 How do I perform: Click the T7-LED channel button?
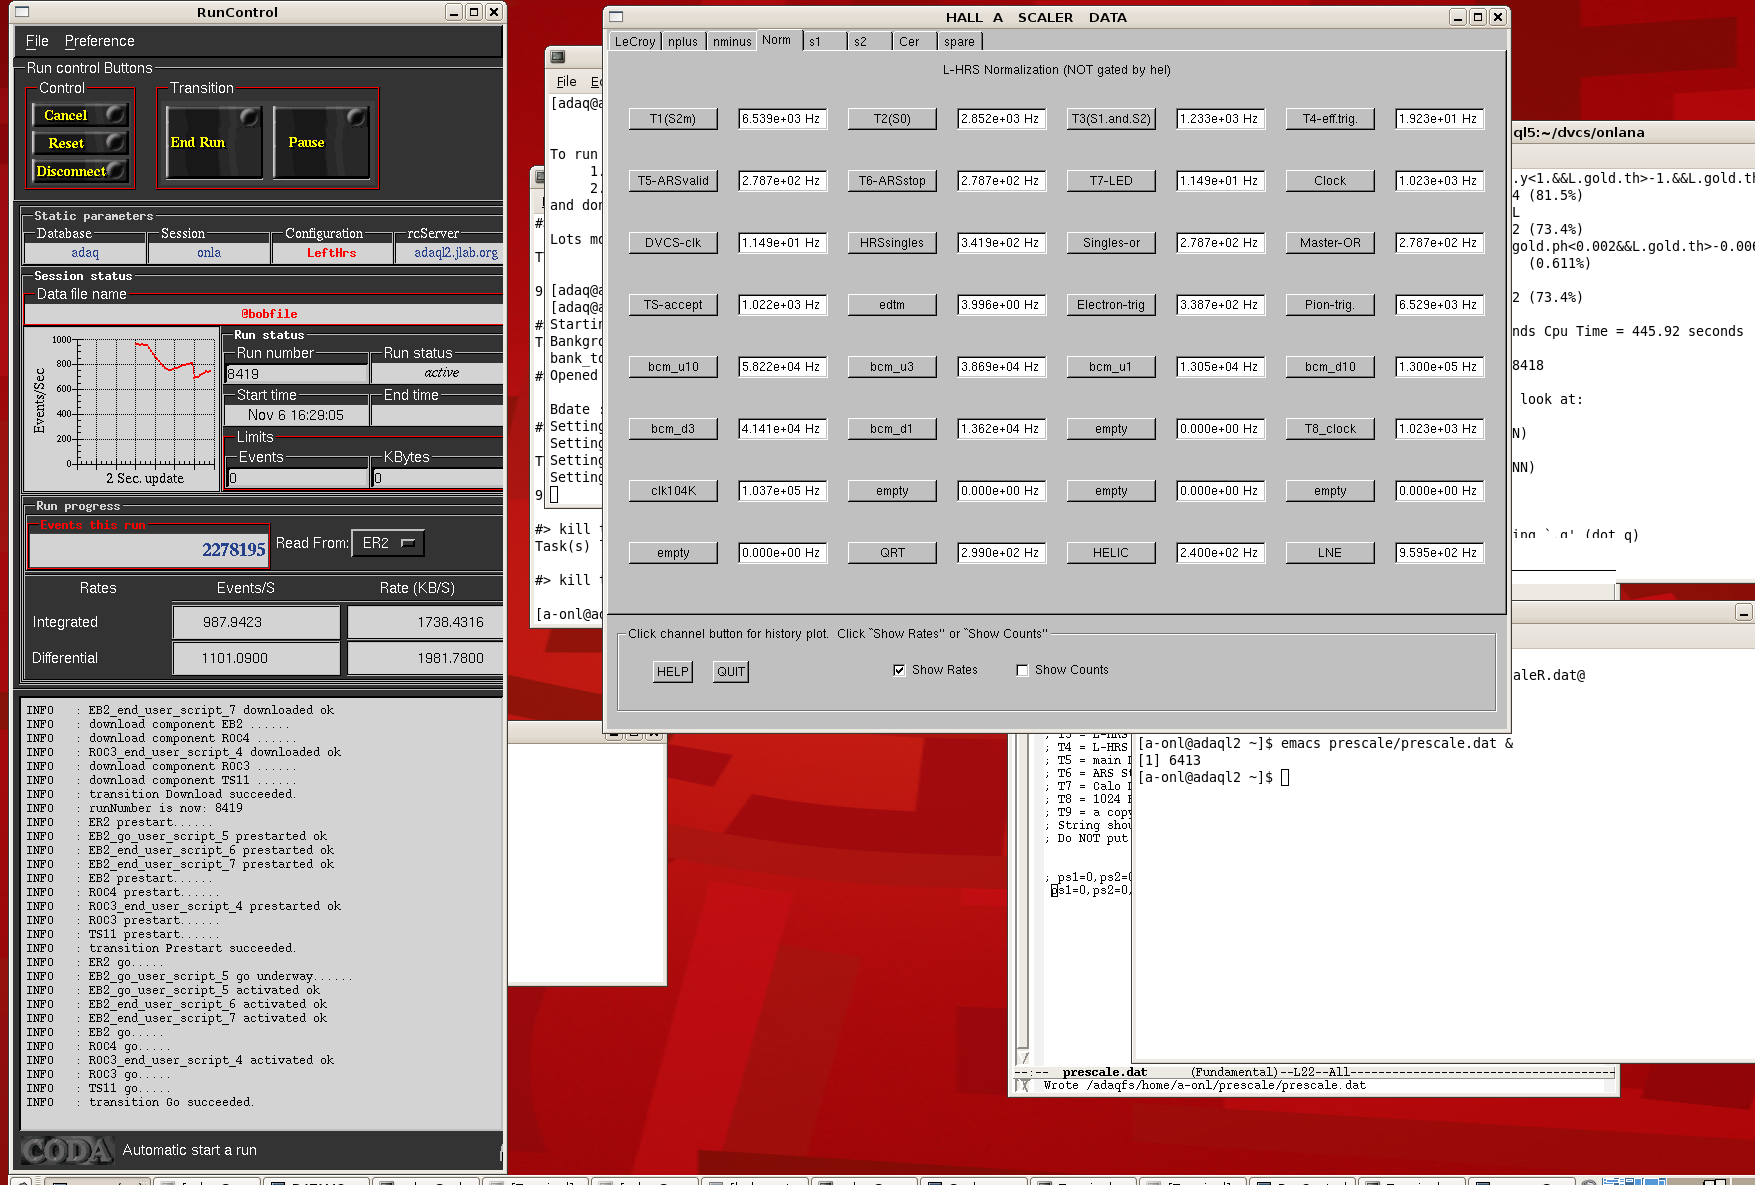1111,181
